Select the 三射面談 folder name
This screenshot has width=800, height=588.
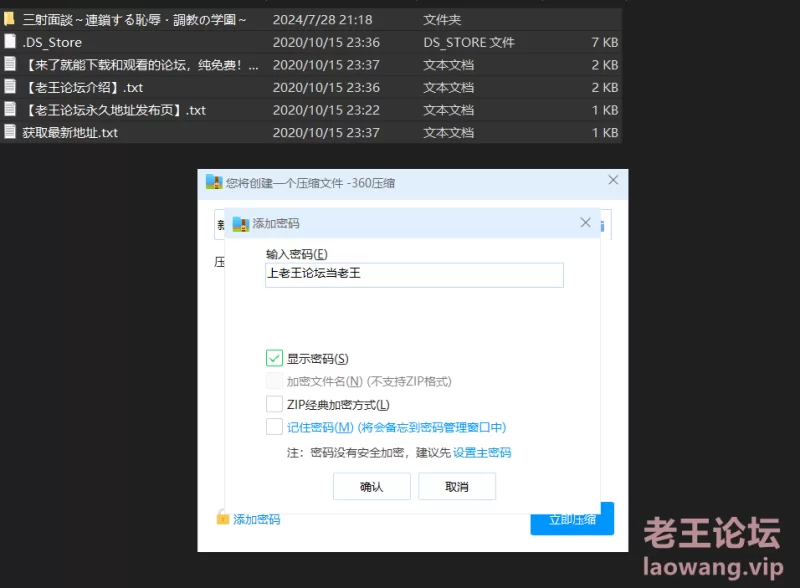(134, 20)
